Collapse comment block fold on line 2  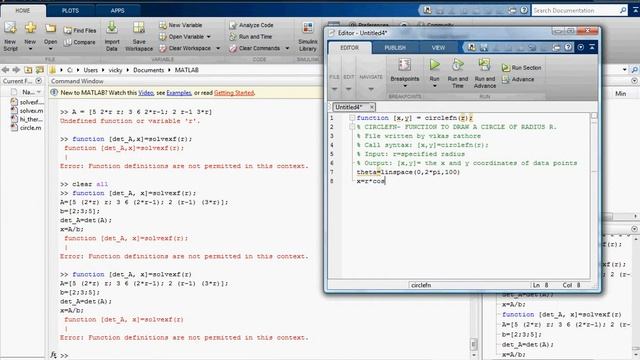click(351, 127)
